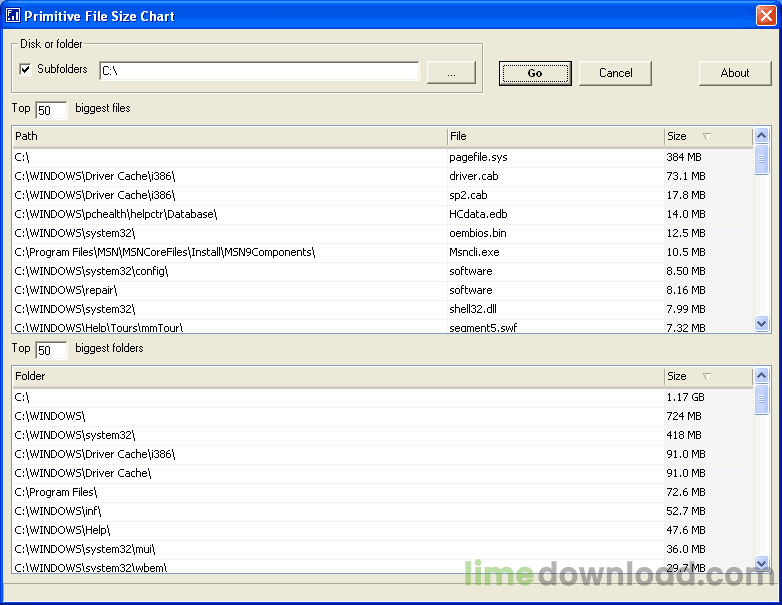The height and width of the screenshot is (605, 782).
Task: Select C:\WINDOWS\Driver Cache\ folder row
Action: pos(383,473)
